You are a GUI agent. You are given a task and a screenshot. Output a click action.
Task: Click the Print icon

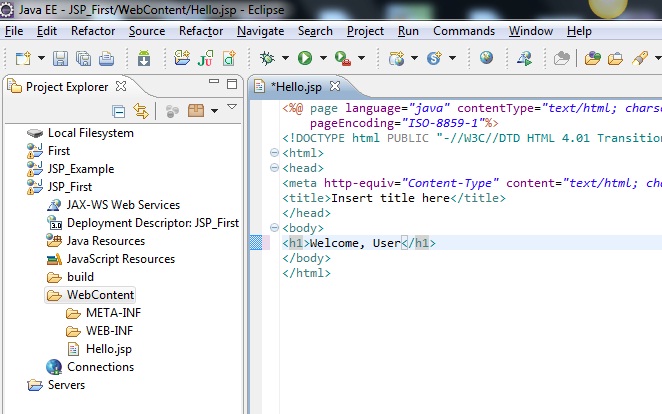(106, 58)
